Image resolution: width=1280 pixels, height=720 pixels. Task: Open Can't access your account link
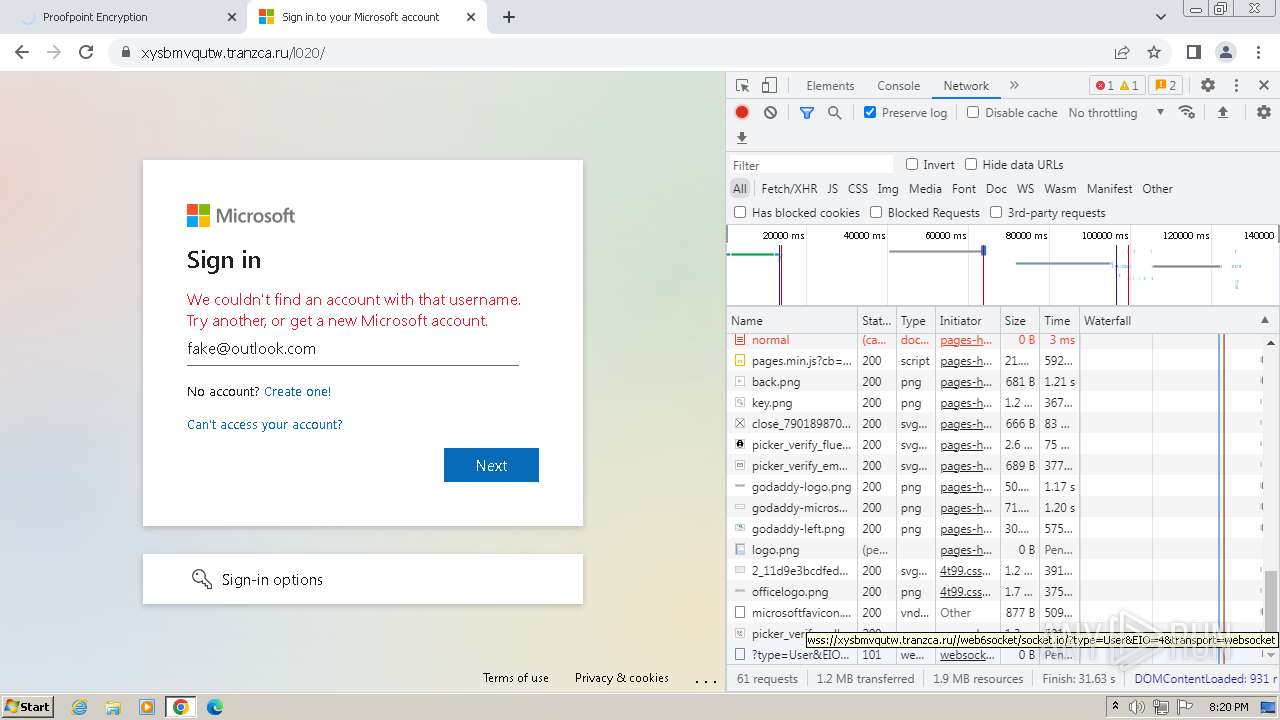coord(265,424)
